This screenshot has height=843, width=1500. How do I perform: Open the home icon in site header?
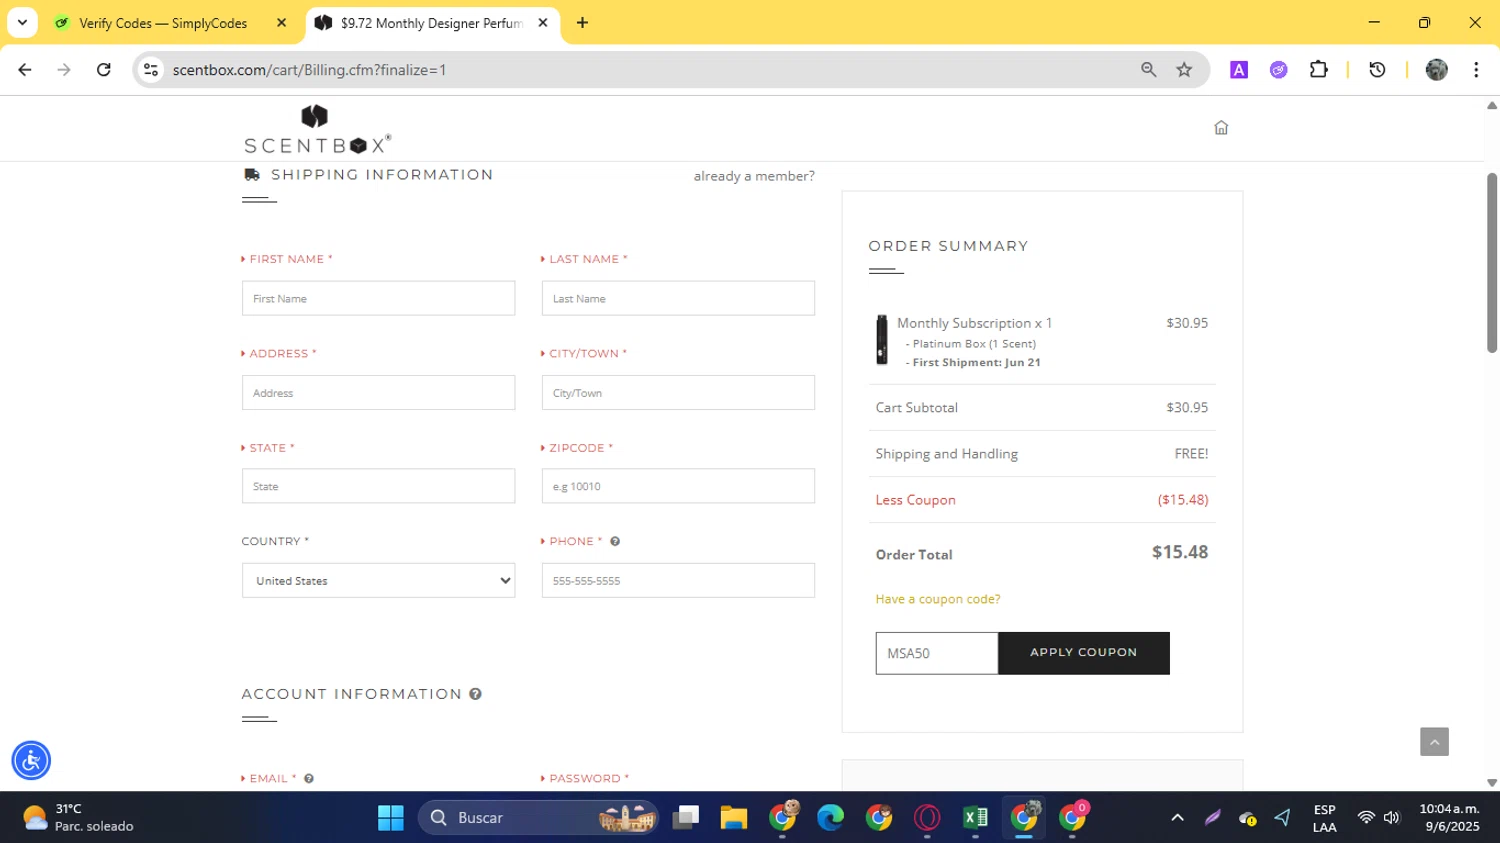(x=1221, y=128)
